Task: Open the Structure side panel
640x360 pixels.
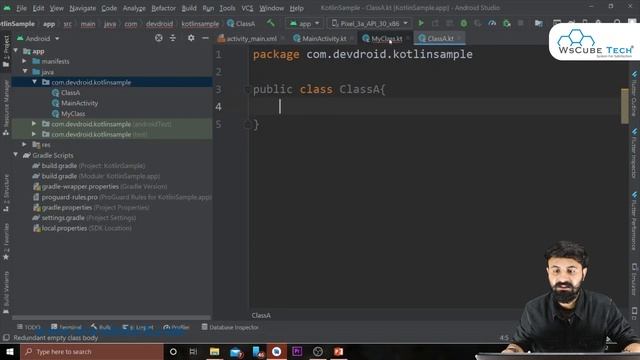Action: coord(6,193)
